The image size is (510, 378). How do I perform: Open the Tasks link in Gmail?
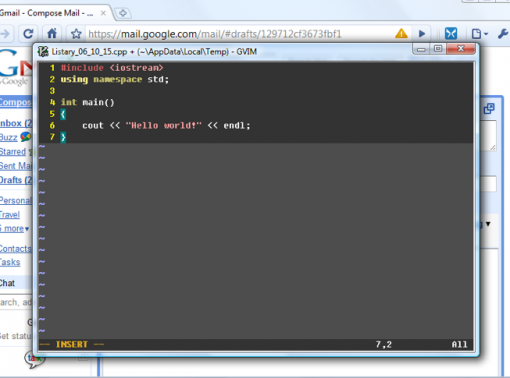(x=10, y=262)
